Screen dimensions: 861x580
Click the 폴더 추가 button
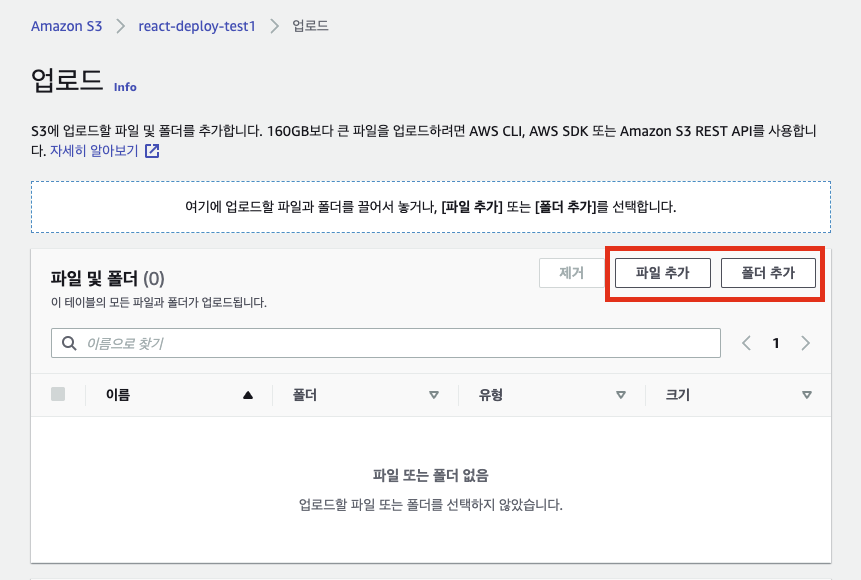768,273
